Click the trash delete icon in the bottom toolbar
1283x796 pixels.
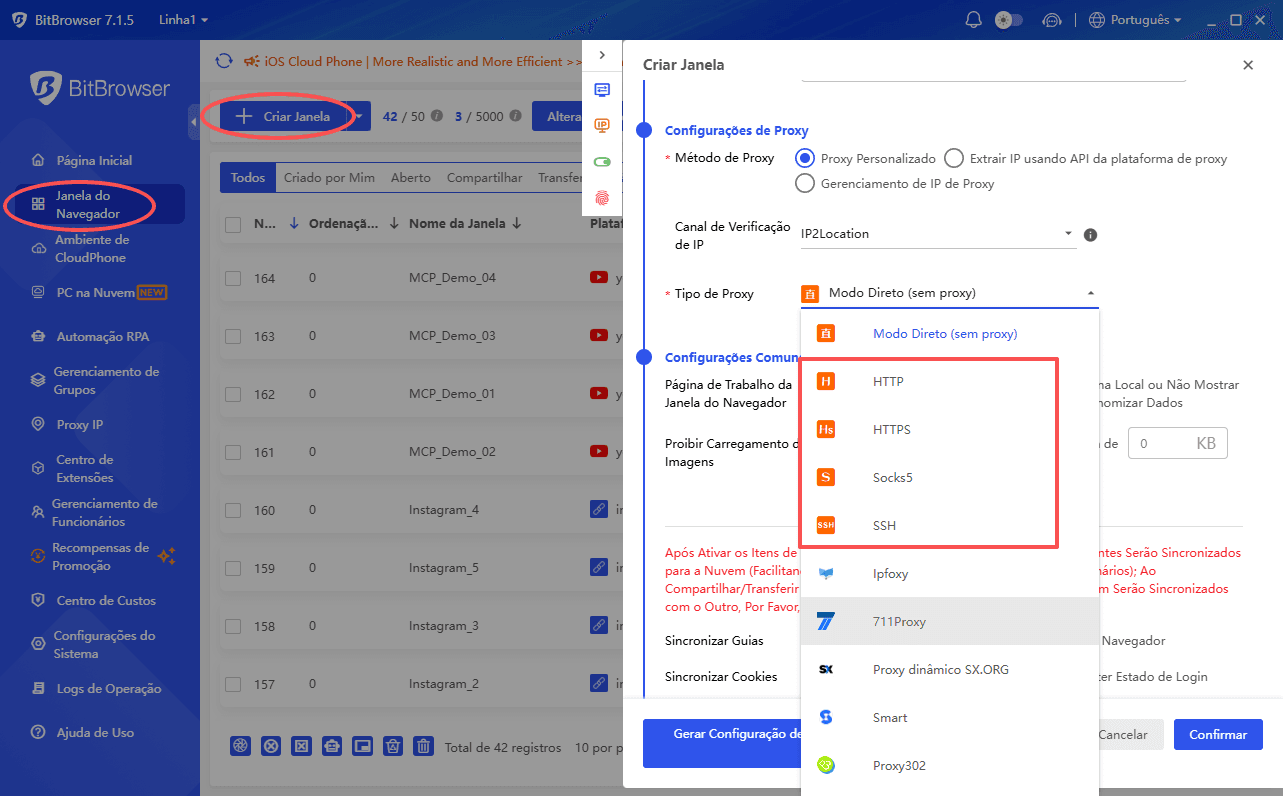(424, 746)
